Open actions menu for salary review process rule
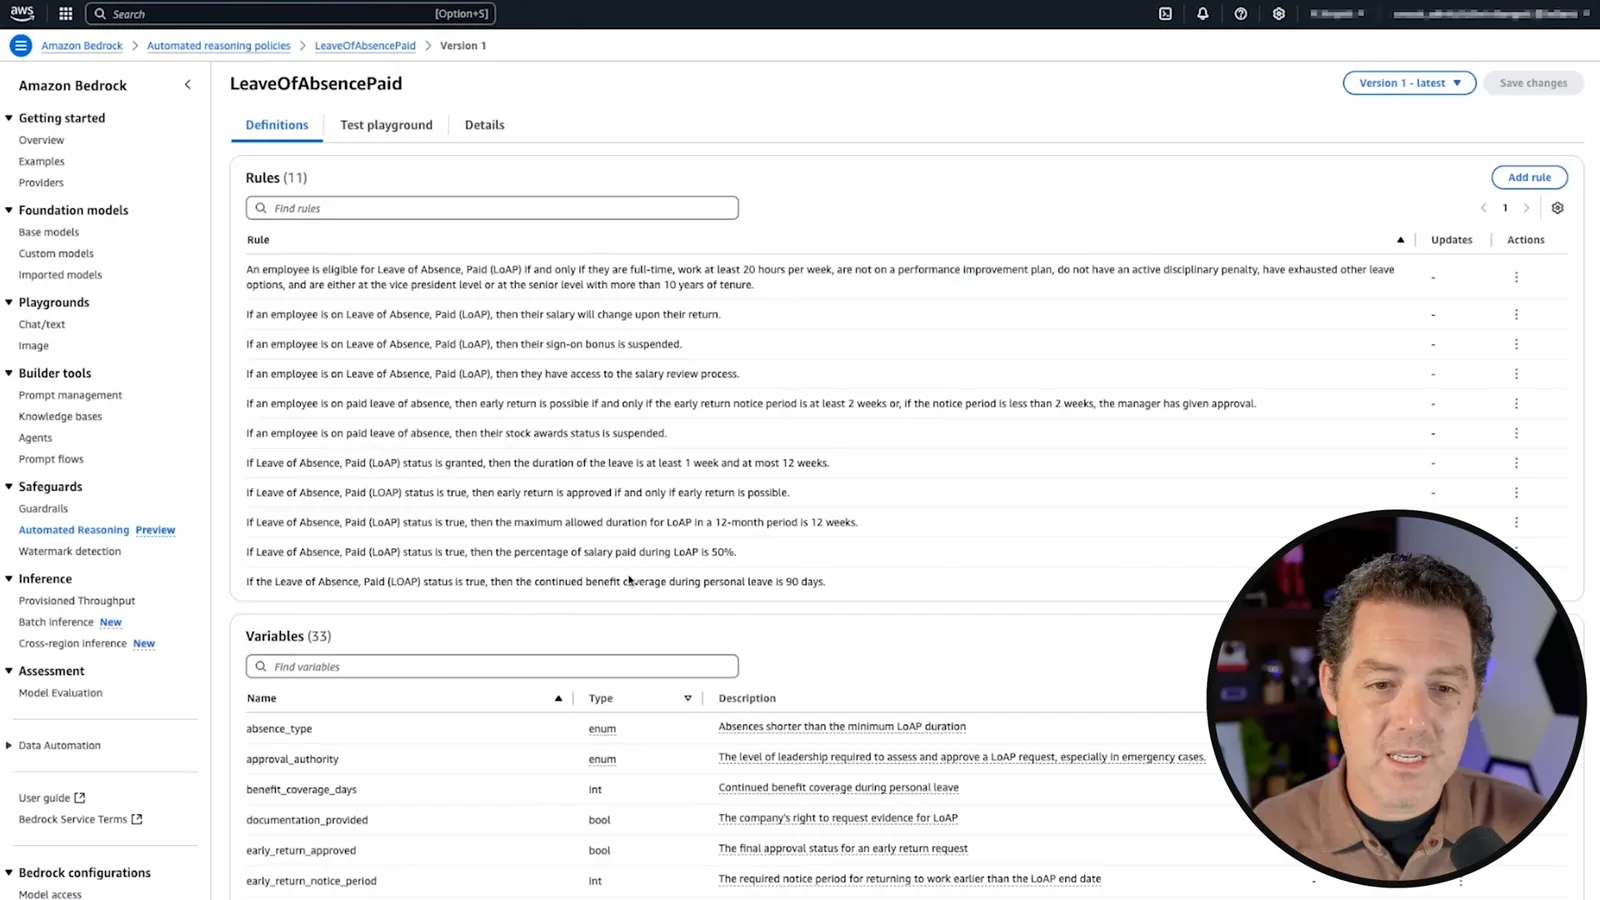 click(1516, 374)
